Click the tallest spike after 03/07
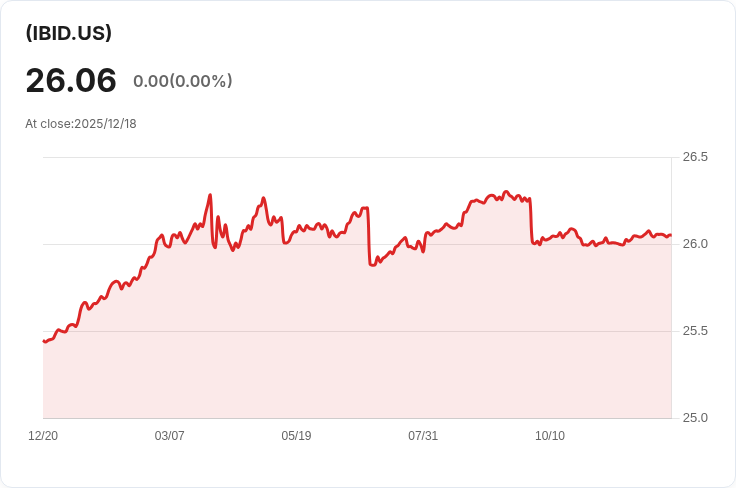 210,195
